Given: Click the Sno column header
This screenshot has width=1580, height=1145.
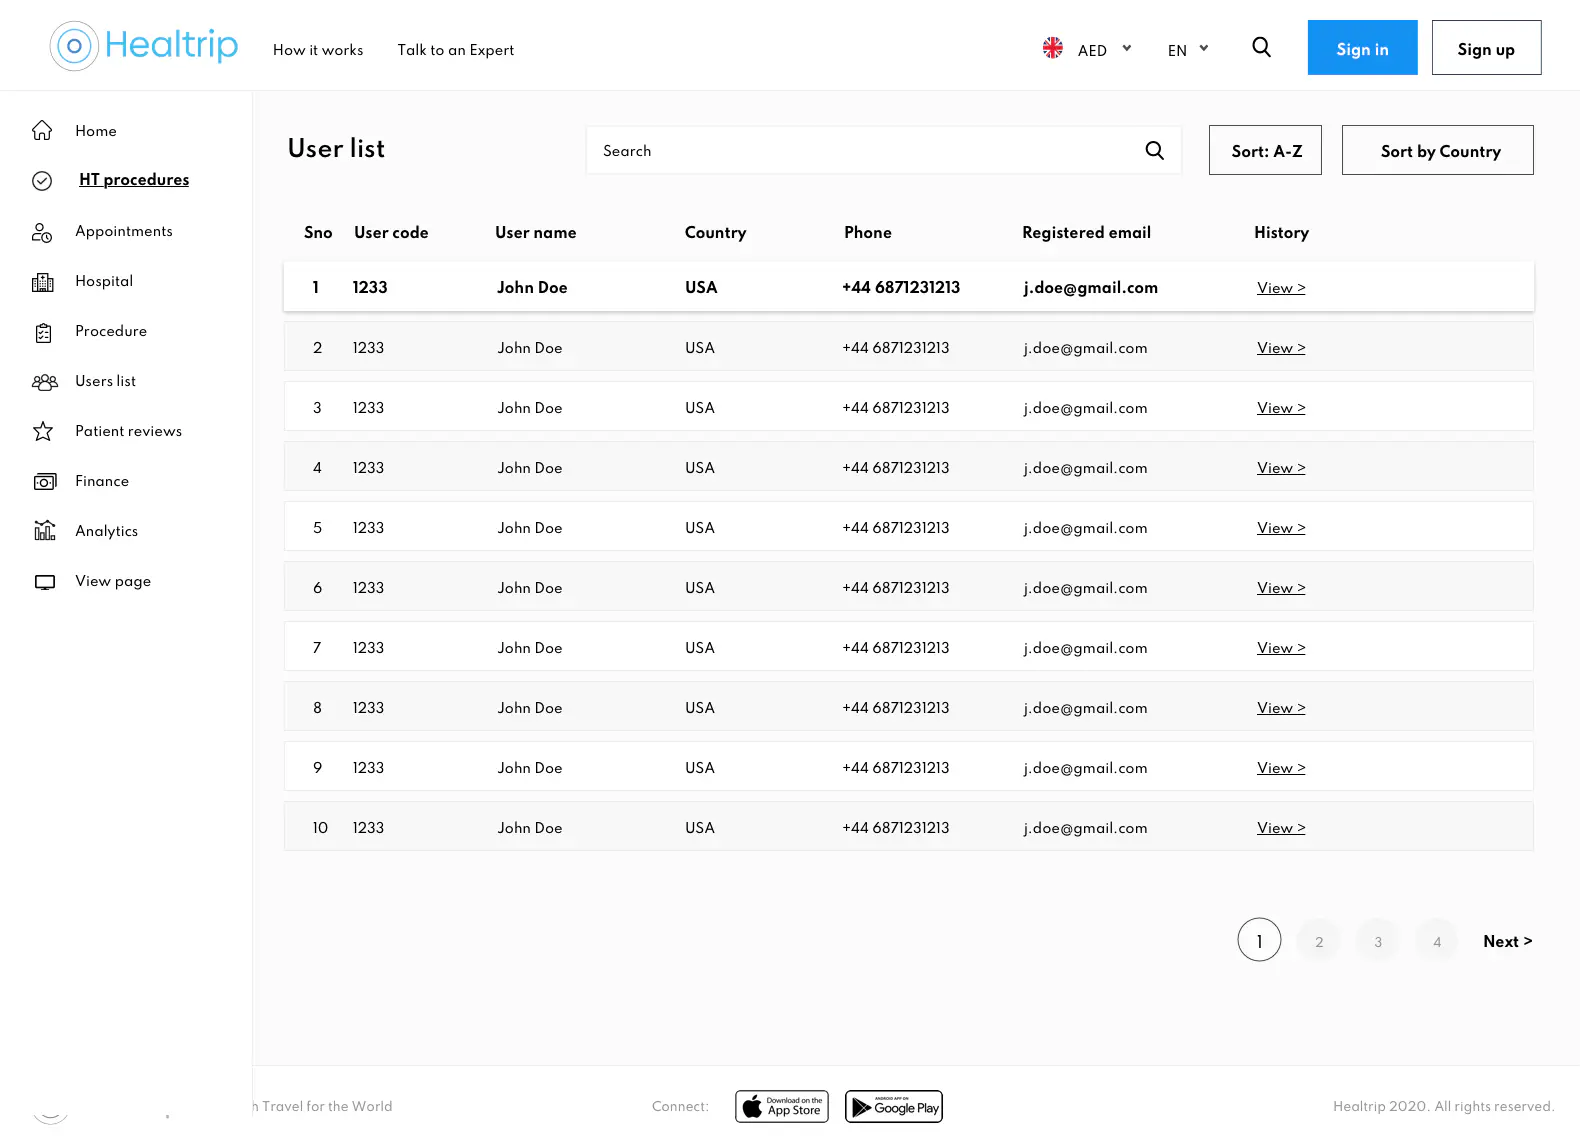Looking at the screenshot, I should coord(318,232).
